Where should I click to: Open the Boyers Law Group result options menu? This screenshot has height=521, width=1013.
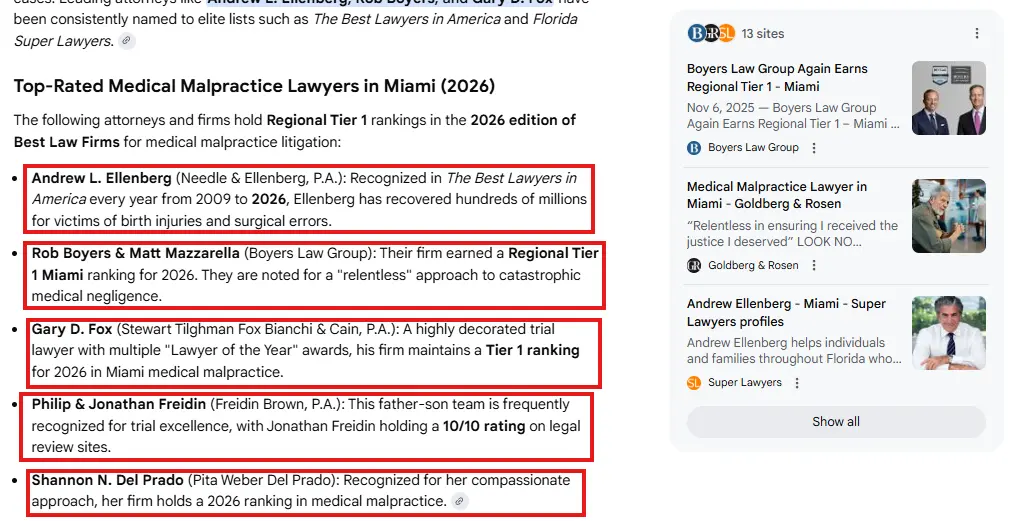point(814,148)
